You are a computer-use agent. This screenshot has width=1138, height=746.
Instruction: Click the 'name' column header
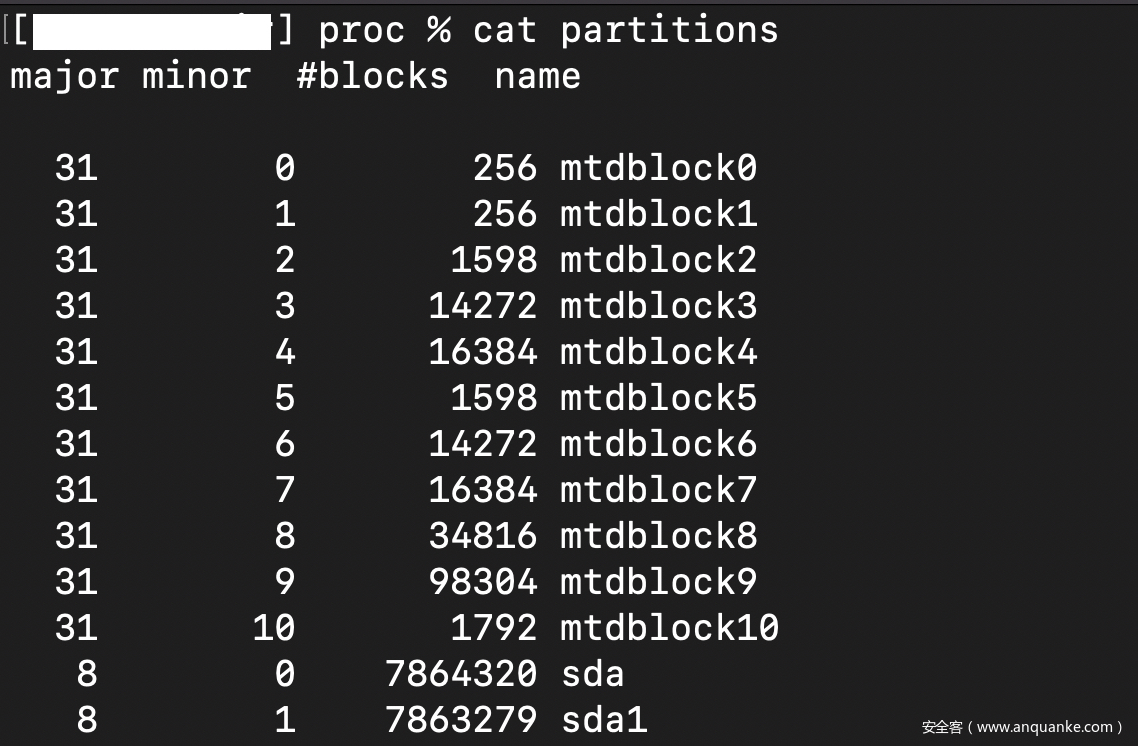click(537, 76)
